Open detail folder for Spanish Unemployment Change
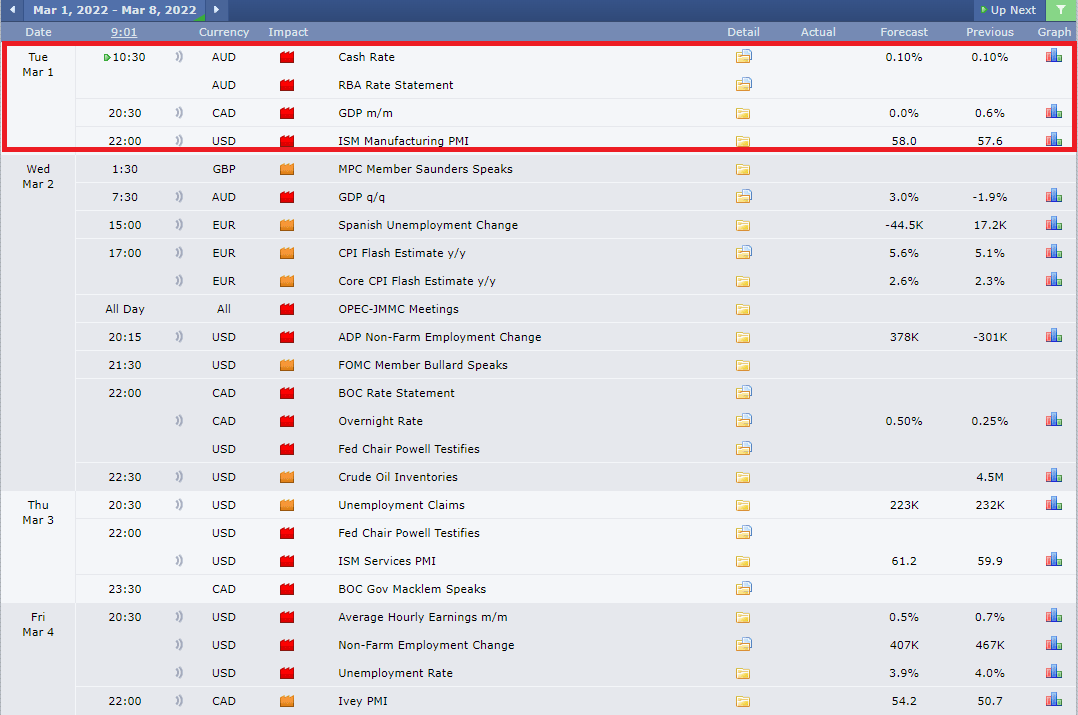 coord(743,226)
